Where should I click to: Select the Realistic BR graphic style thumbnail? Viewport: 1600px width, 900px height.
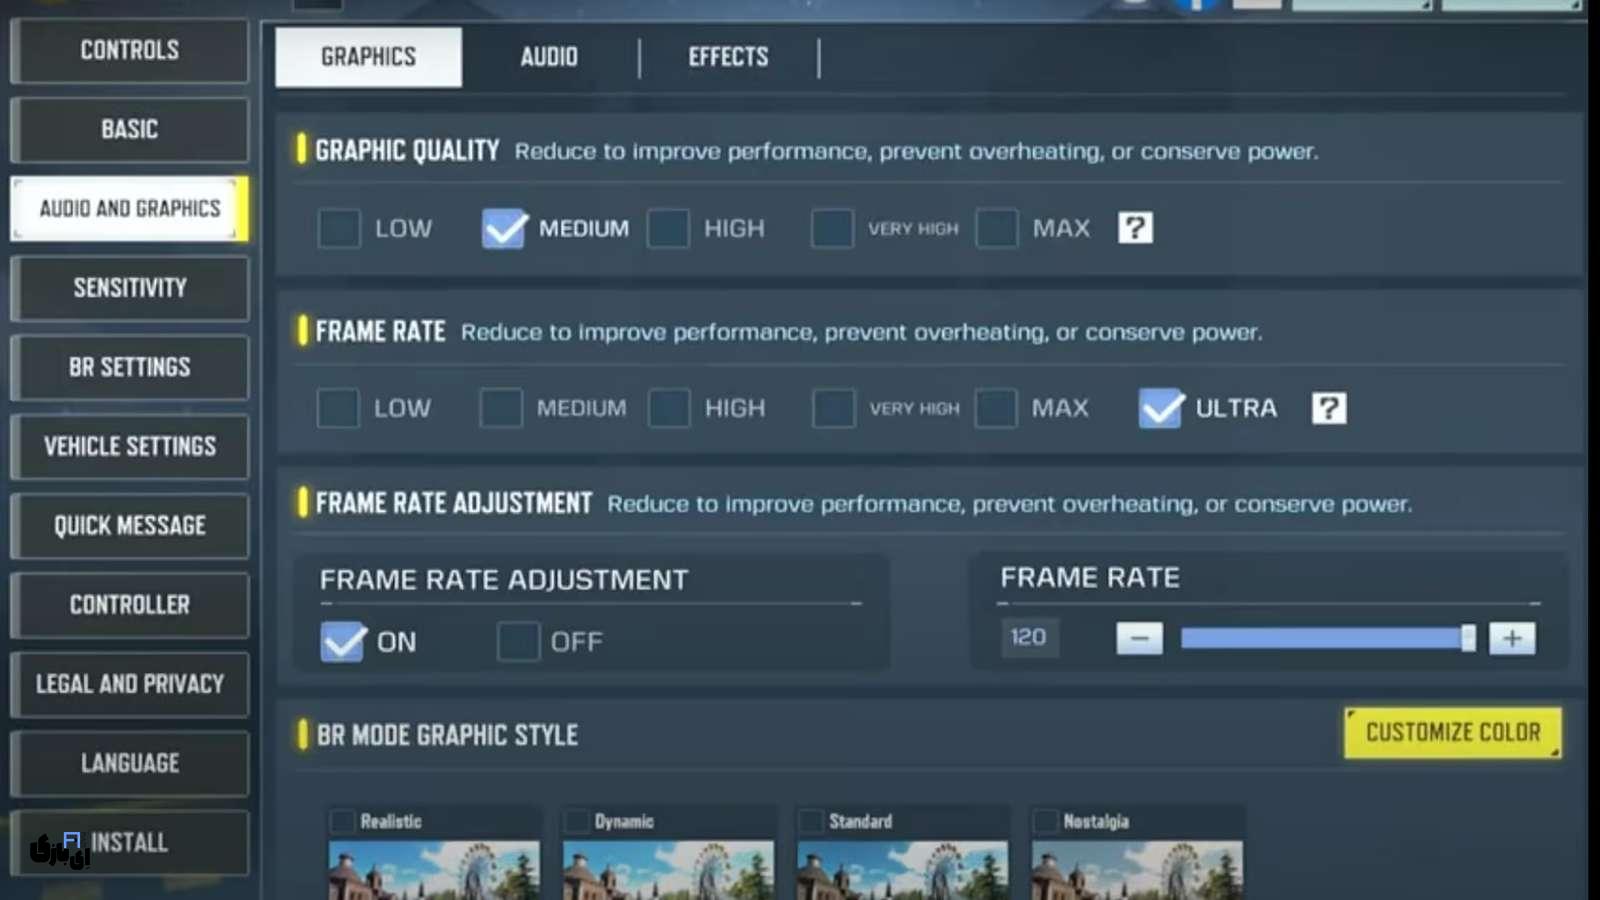433,868
